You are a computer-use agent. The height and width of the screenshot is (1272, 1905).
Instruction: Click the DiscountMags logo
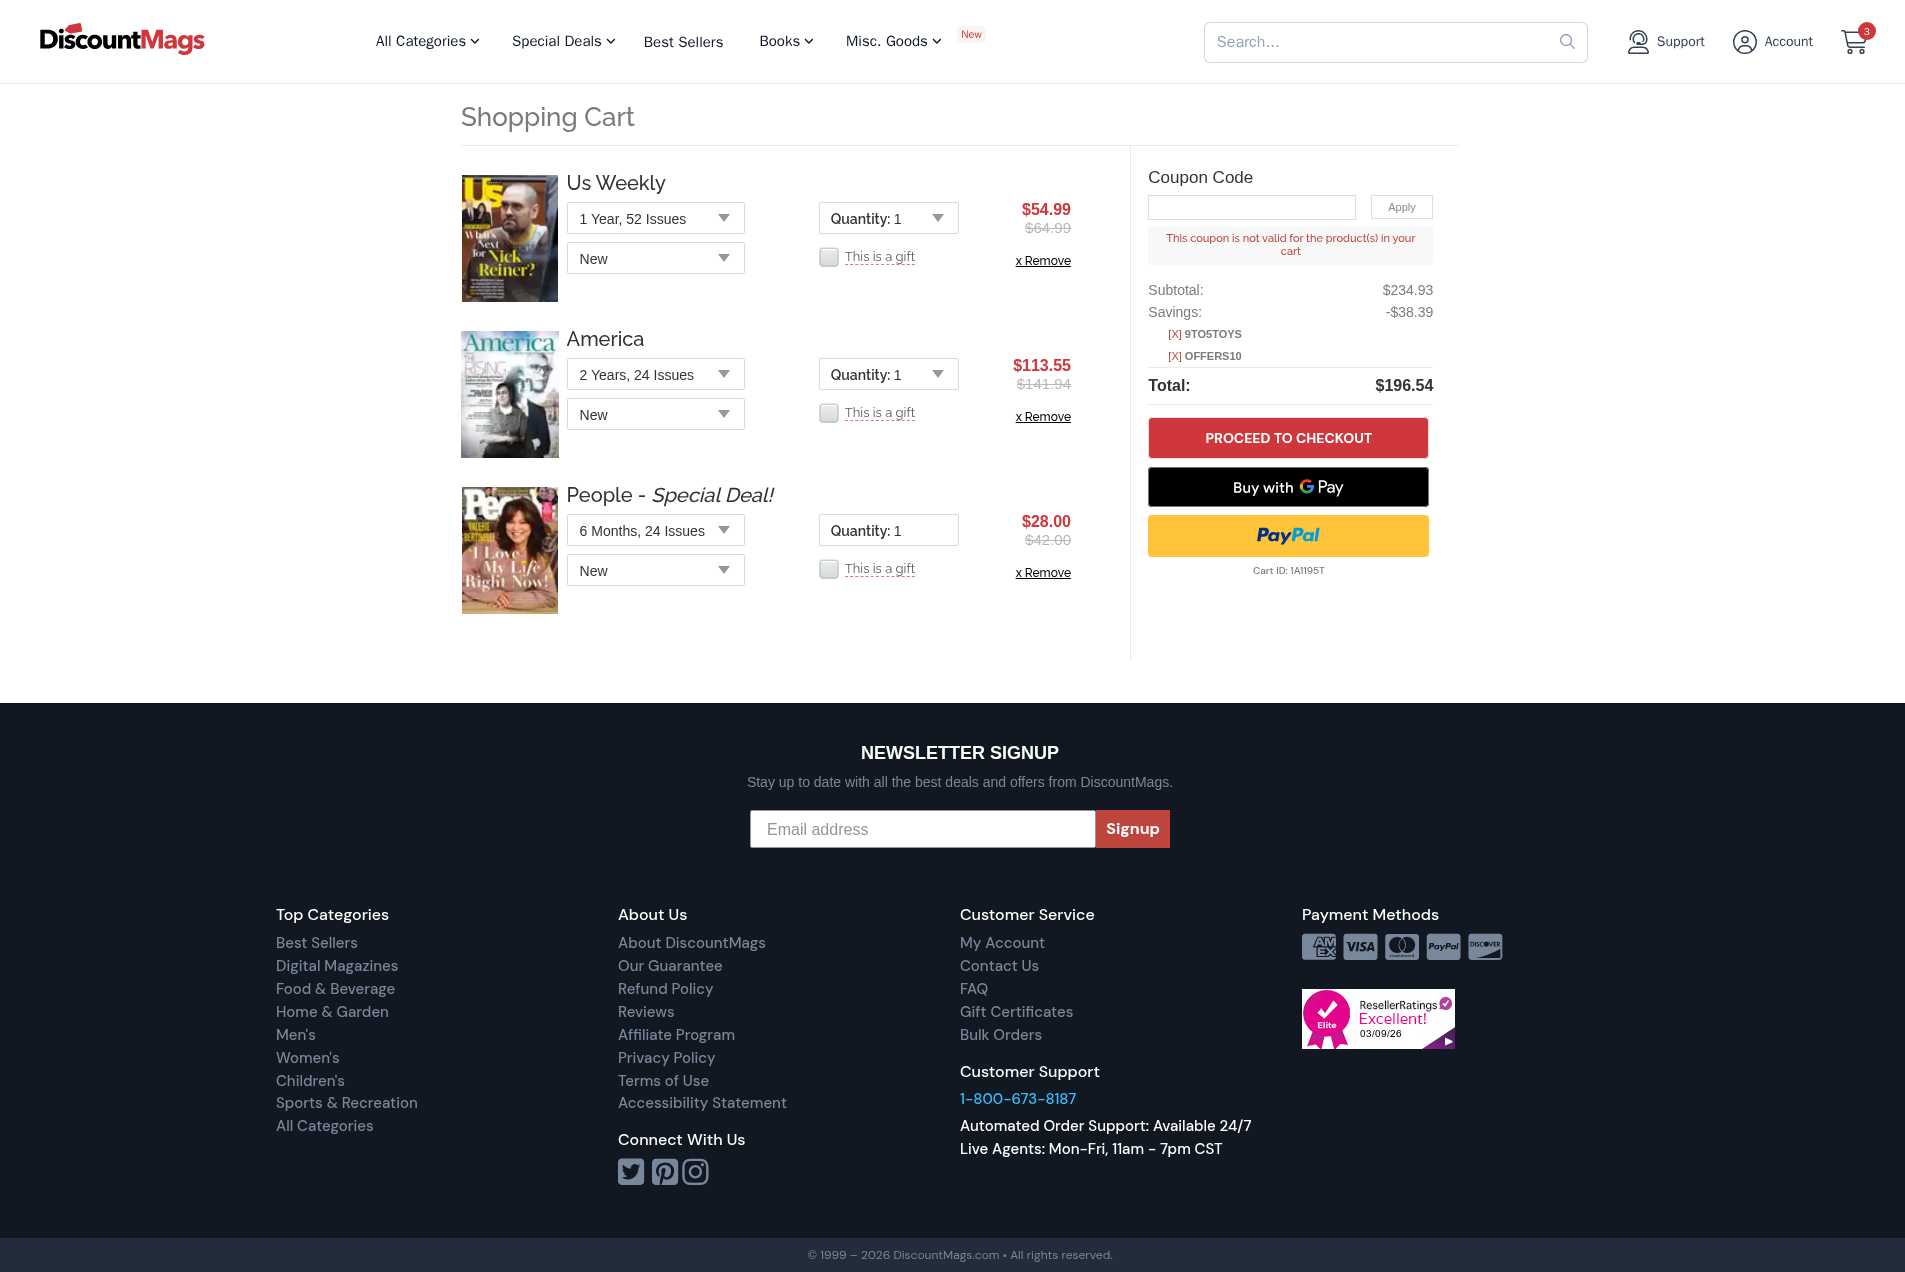coord(122,40)
